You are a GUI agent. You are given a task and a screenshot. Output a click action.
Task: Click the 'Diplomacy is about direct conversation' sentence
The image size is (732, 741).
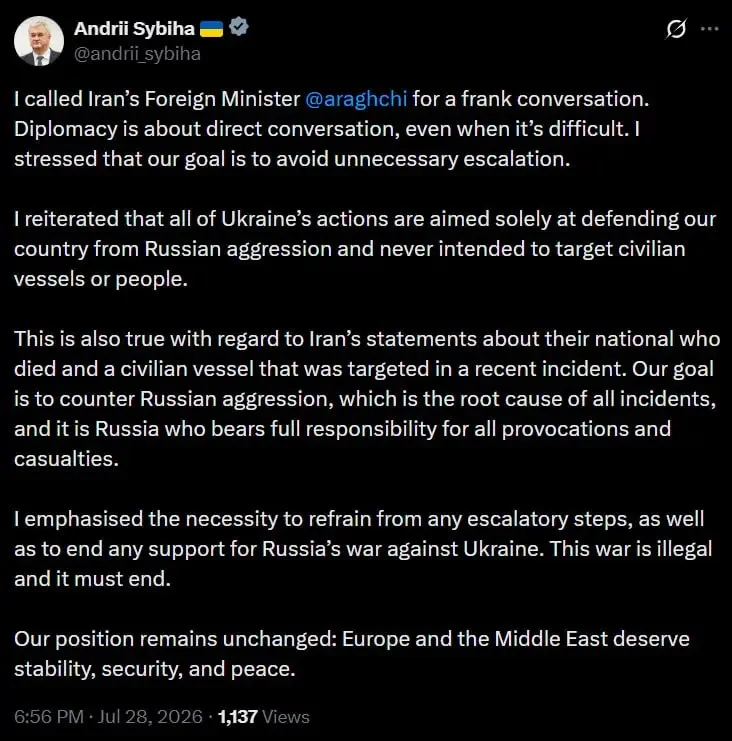pos(319,129)
